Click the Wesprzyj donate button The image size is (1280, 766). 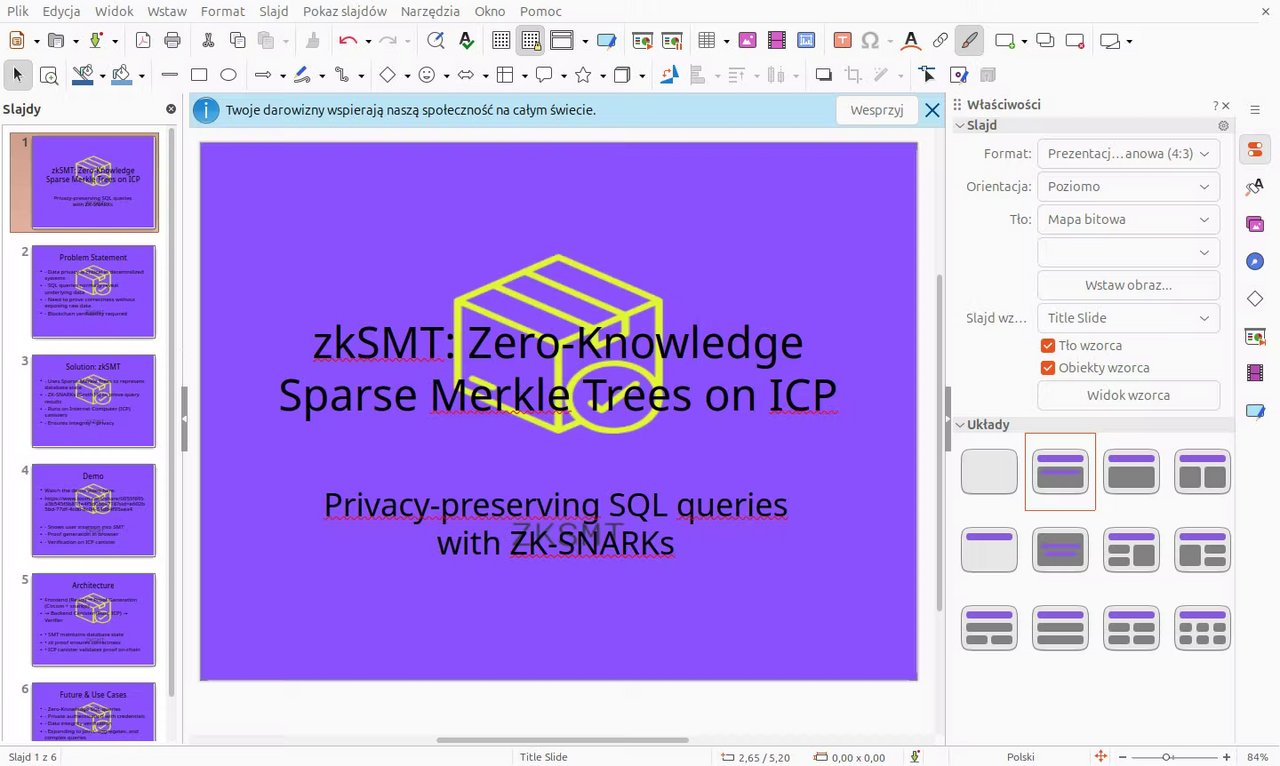[x=877, y=110]
